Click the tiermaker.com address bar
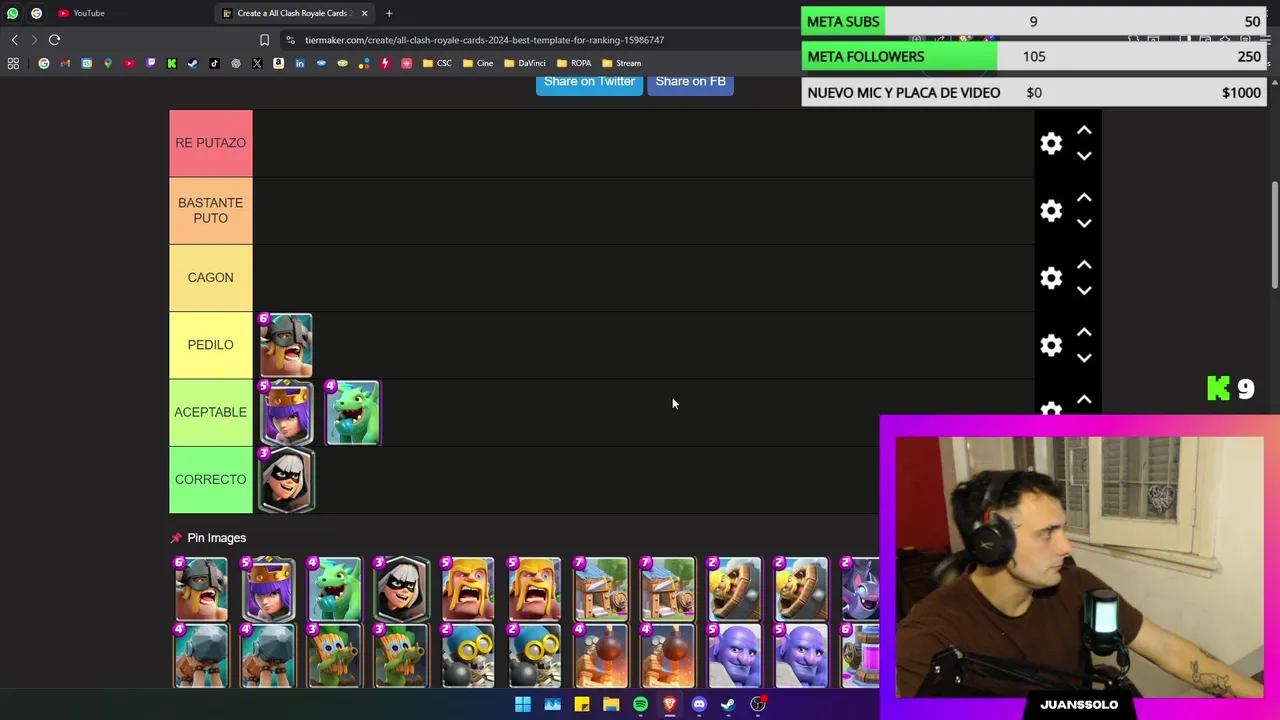This screenshot has width=1280, height=720. tap(484, 40)
